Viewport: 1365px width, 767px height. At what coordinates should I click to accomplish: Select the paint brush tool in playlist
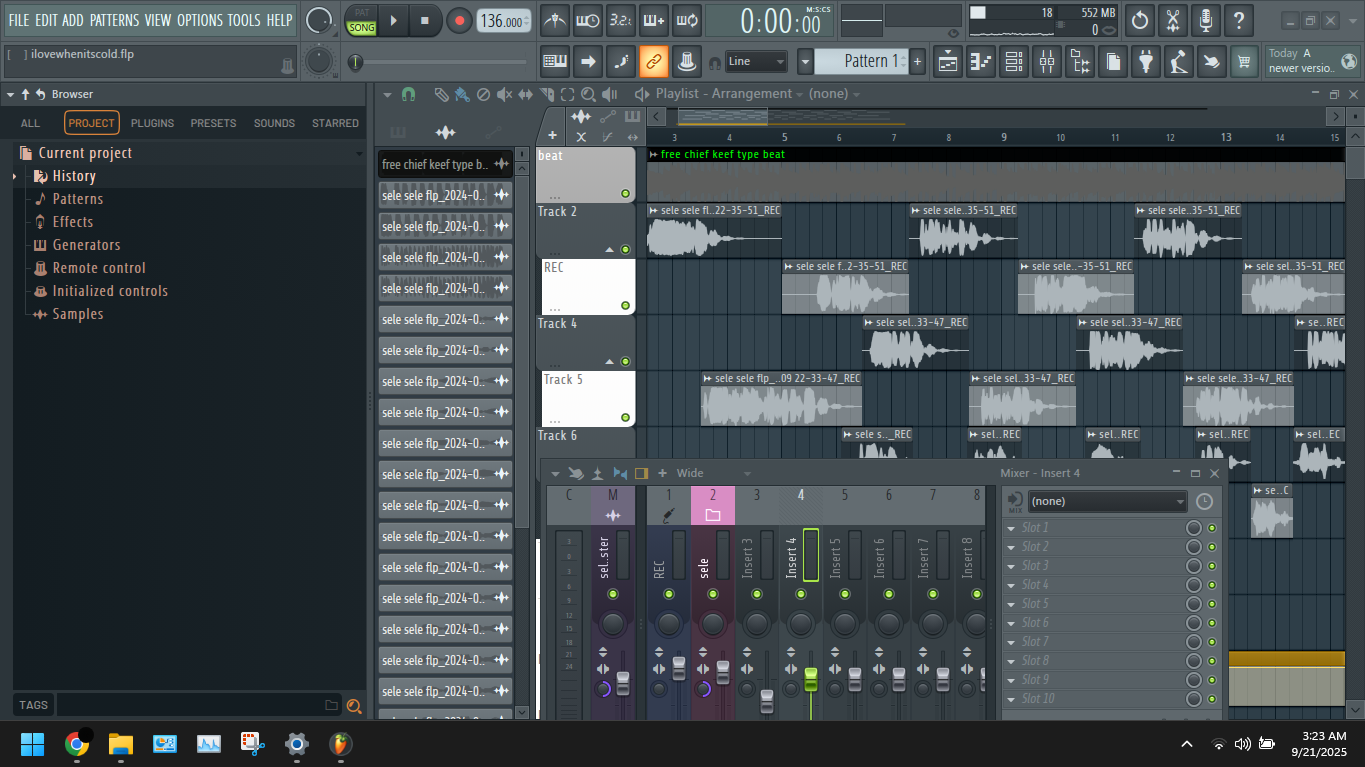coord(461,94)
